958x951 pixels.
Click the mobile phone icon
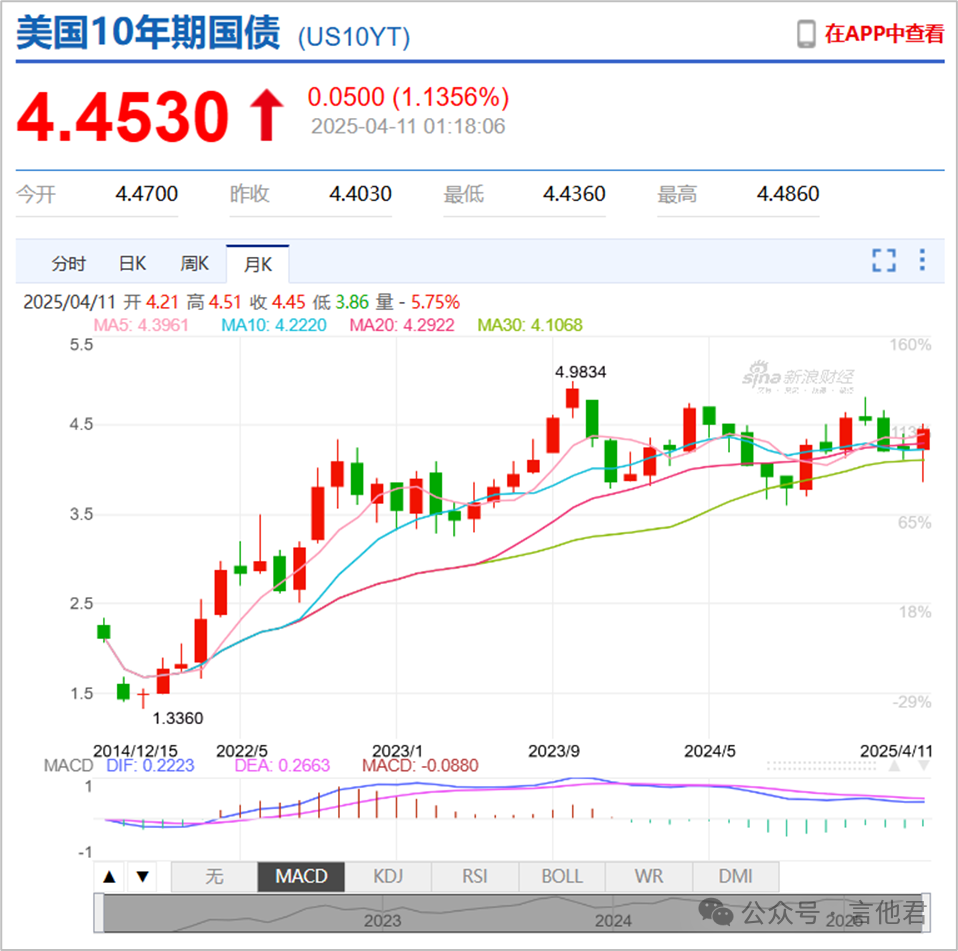point(806,33)
